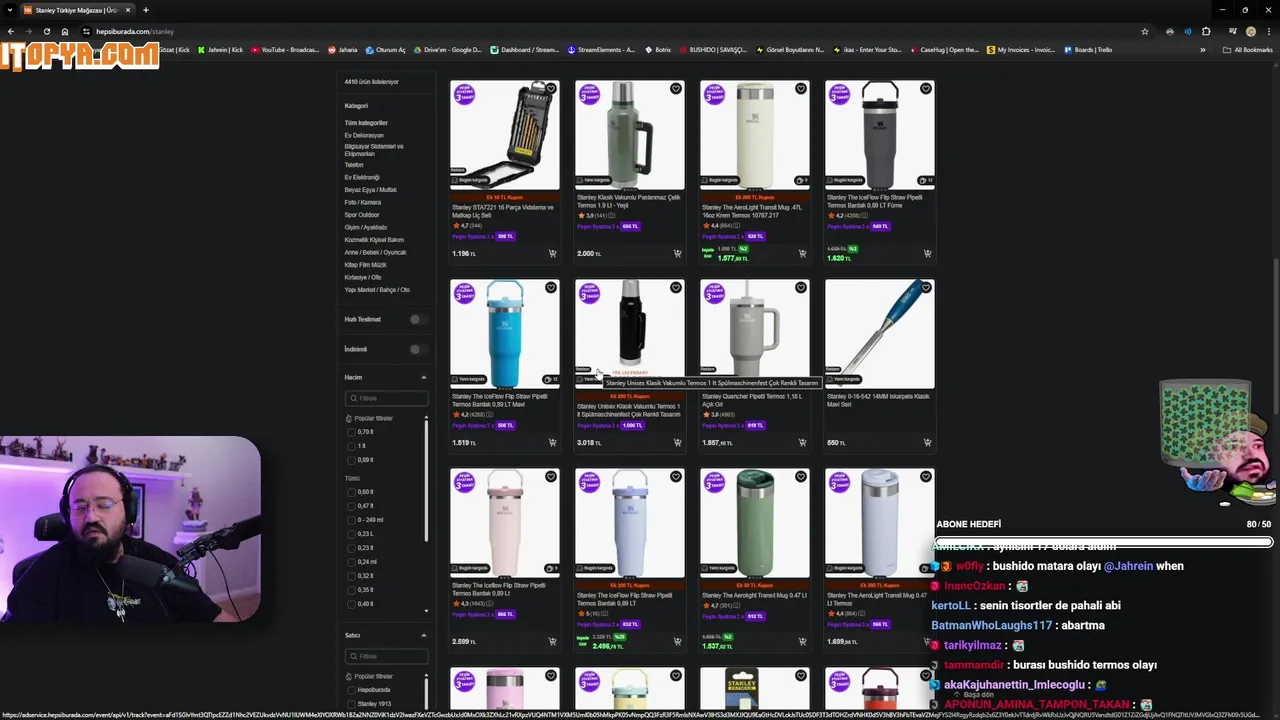Open the tab search dropdown arrow
The height and width of the screenshot is (720, 1280).
tap(10, 10)
